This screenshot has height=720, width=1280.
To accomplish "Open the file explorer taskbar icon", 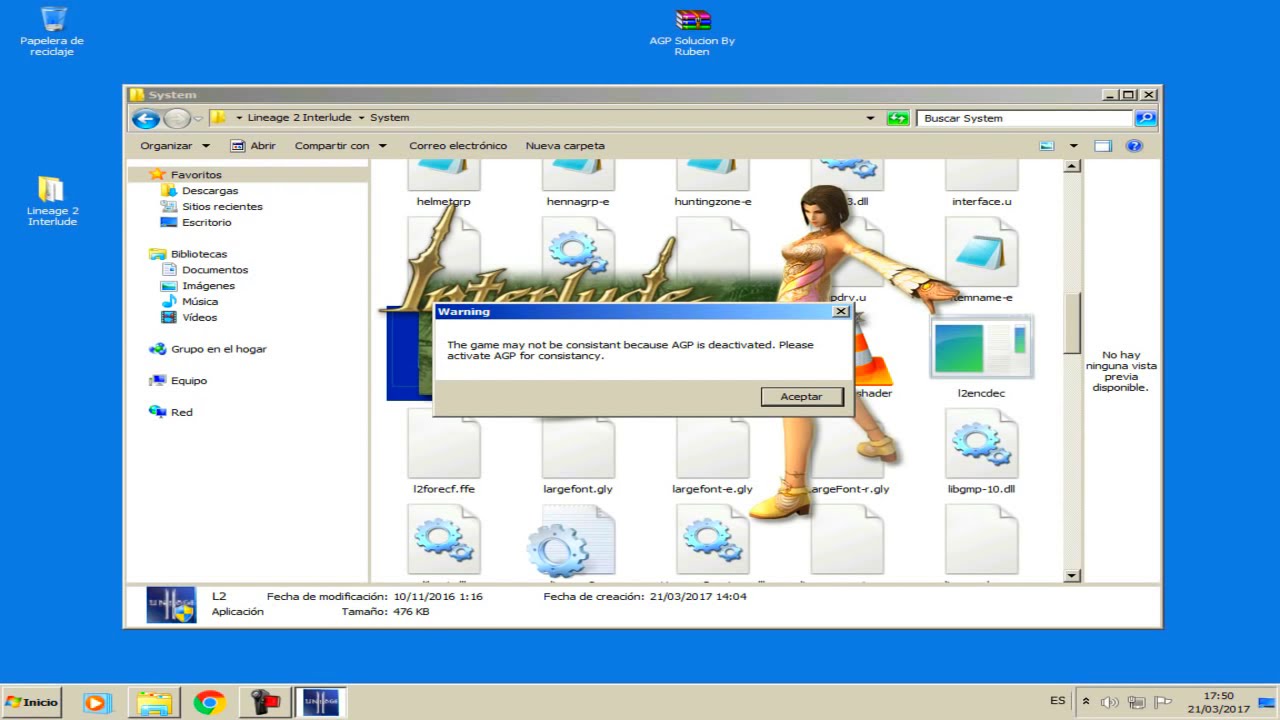I will tap(154, 703).
